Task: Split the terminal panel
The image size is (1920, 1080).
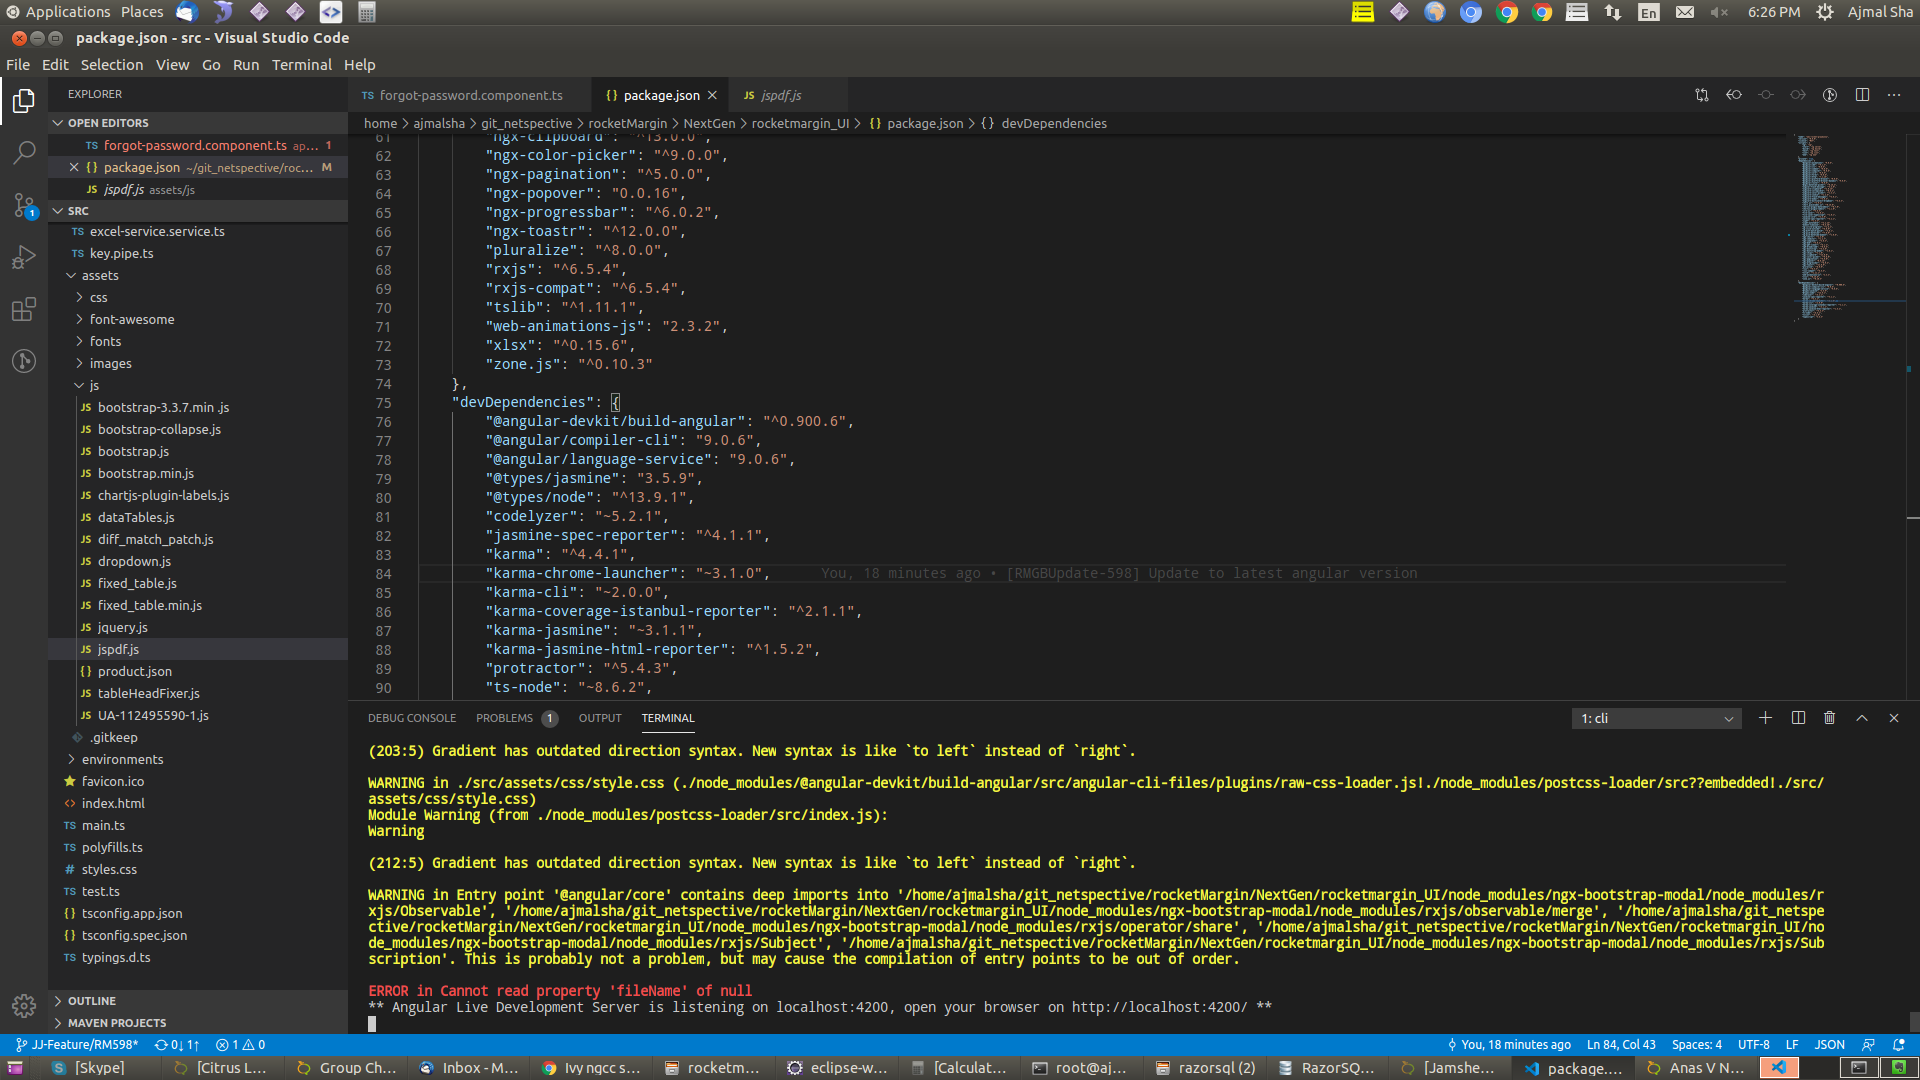Action: [1798, 718]
